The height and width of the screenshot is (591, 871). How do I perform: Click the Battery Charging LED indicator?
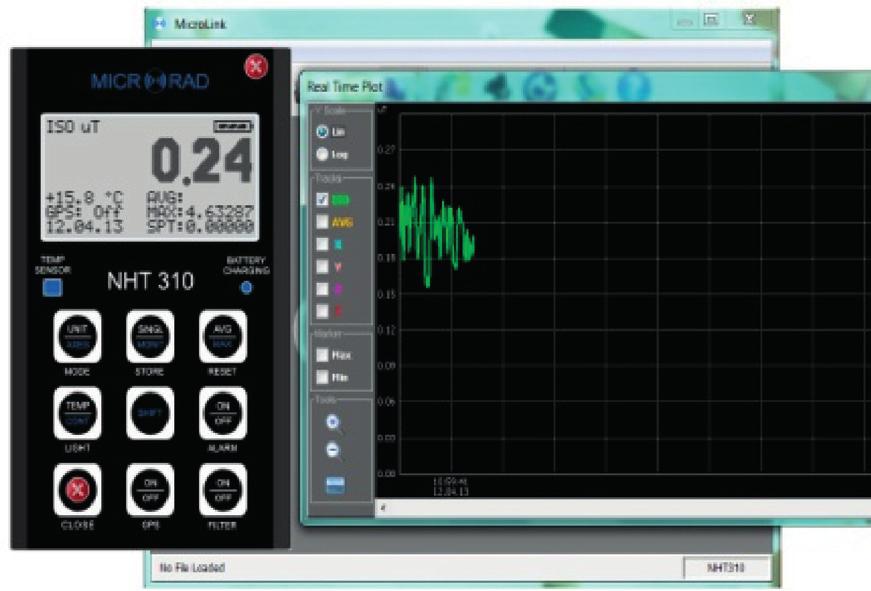click(x=246, y=288)
